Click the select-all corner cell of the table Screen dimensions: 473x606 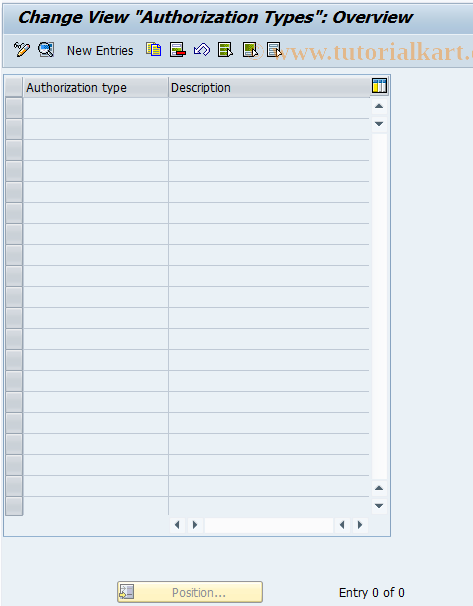(14, 87)
